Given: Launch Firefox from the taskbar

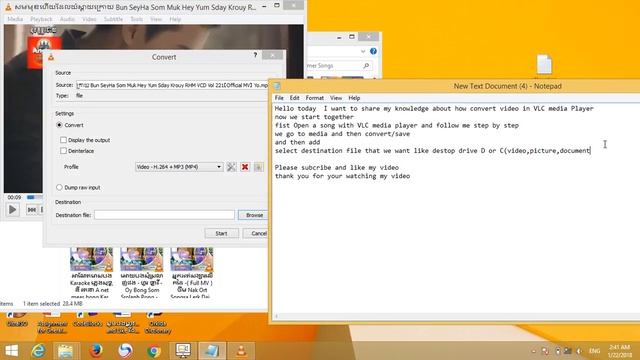Looking at the screenshot, I should pyautogui.click(x=96, y=351).
